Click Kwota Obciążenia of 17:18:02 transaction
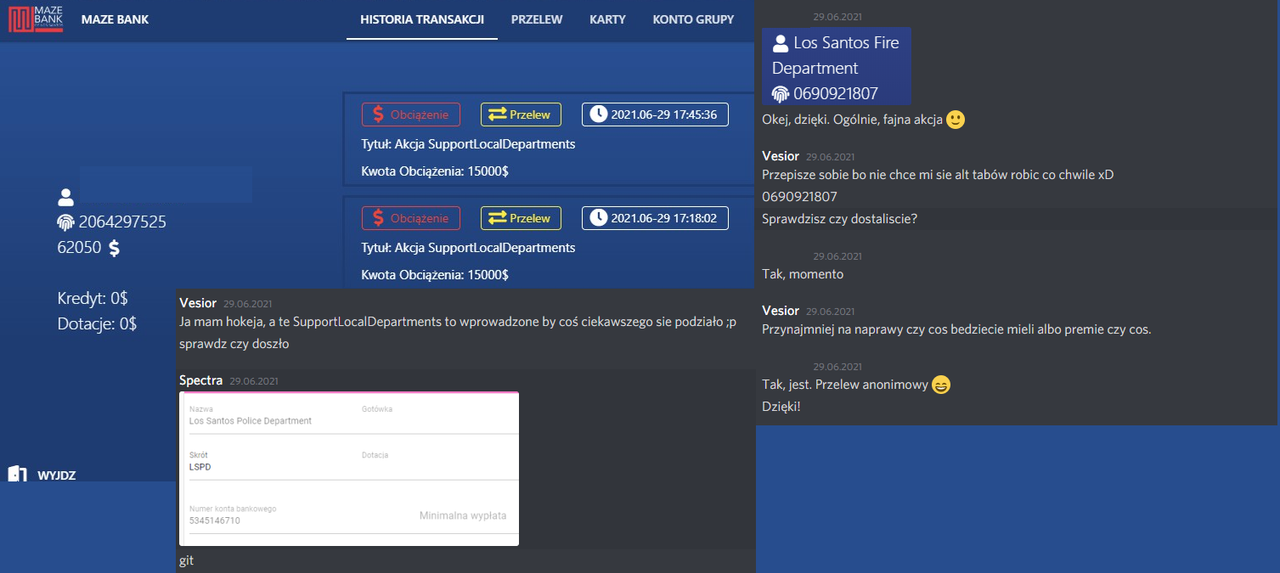 click(434, 275)
